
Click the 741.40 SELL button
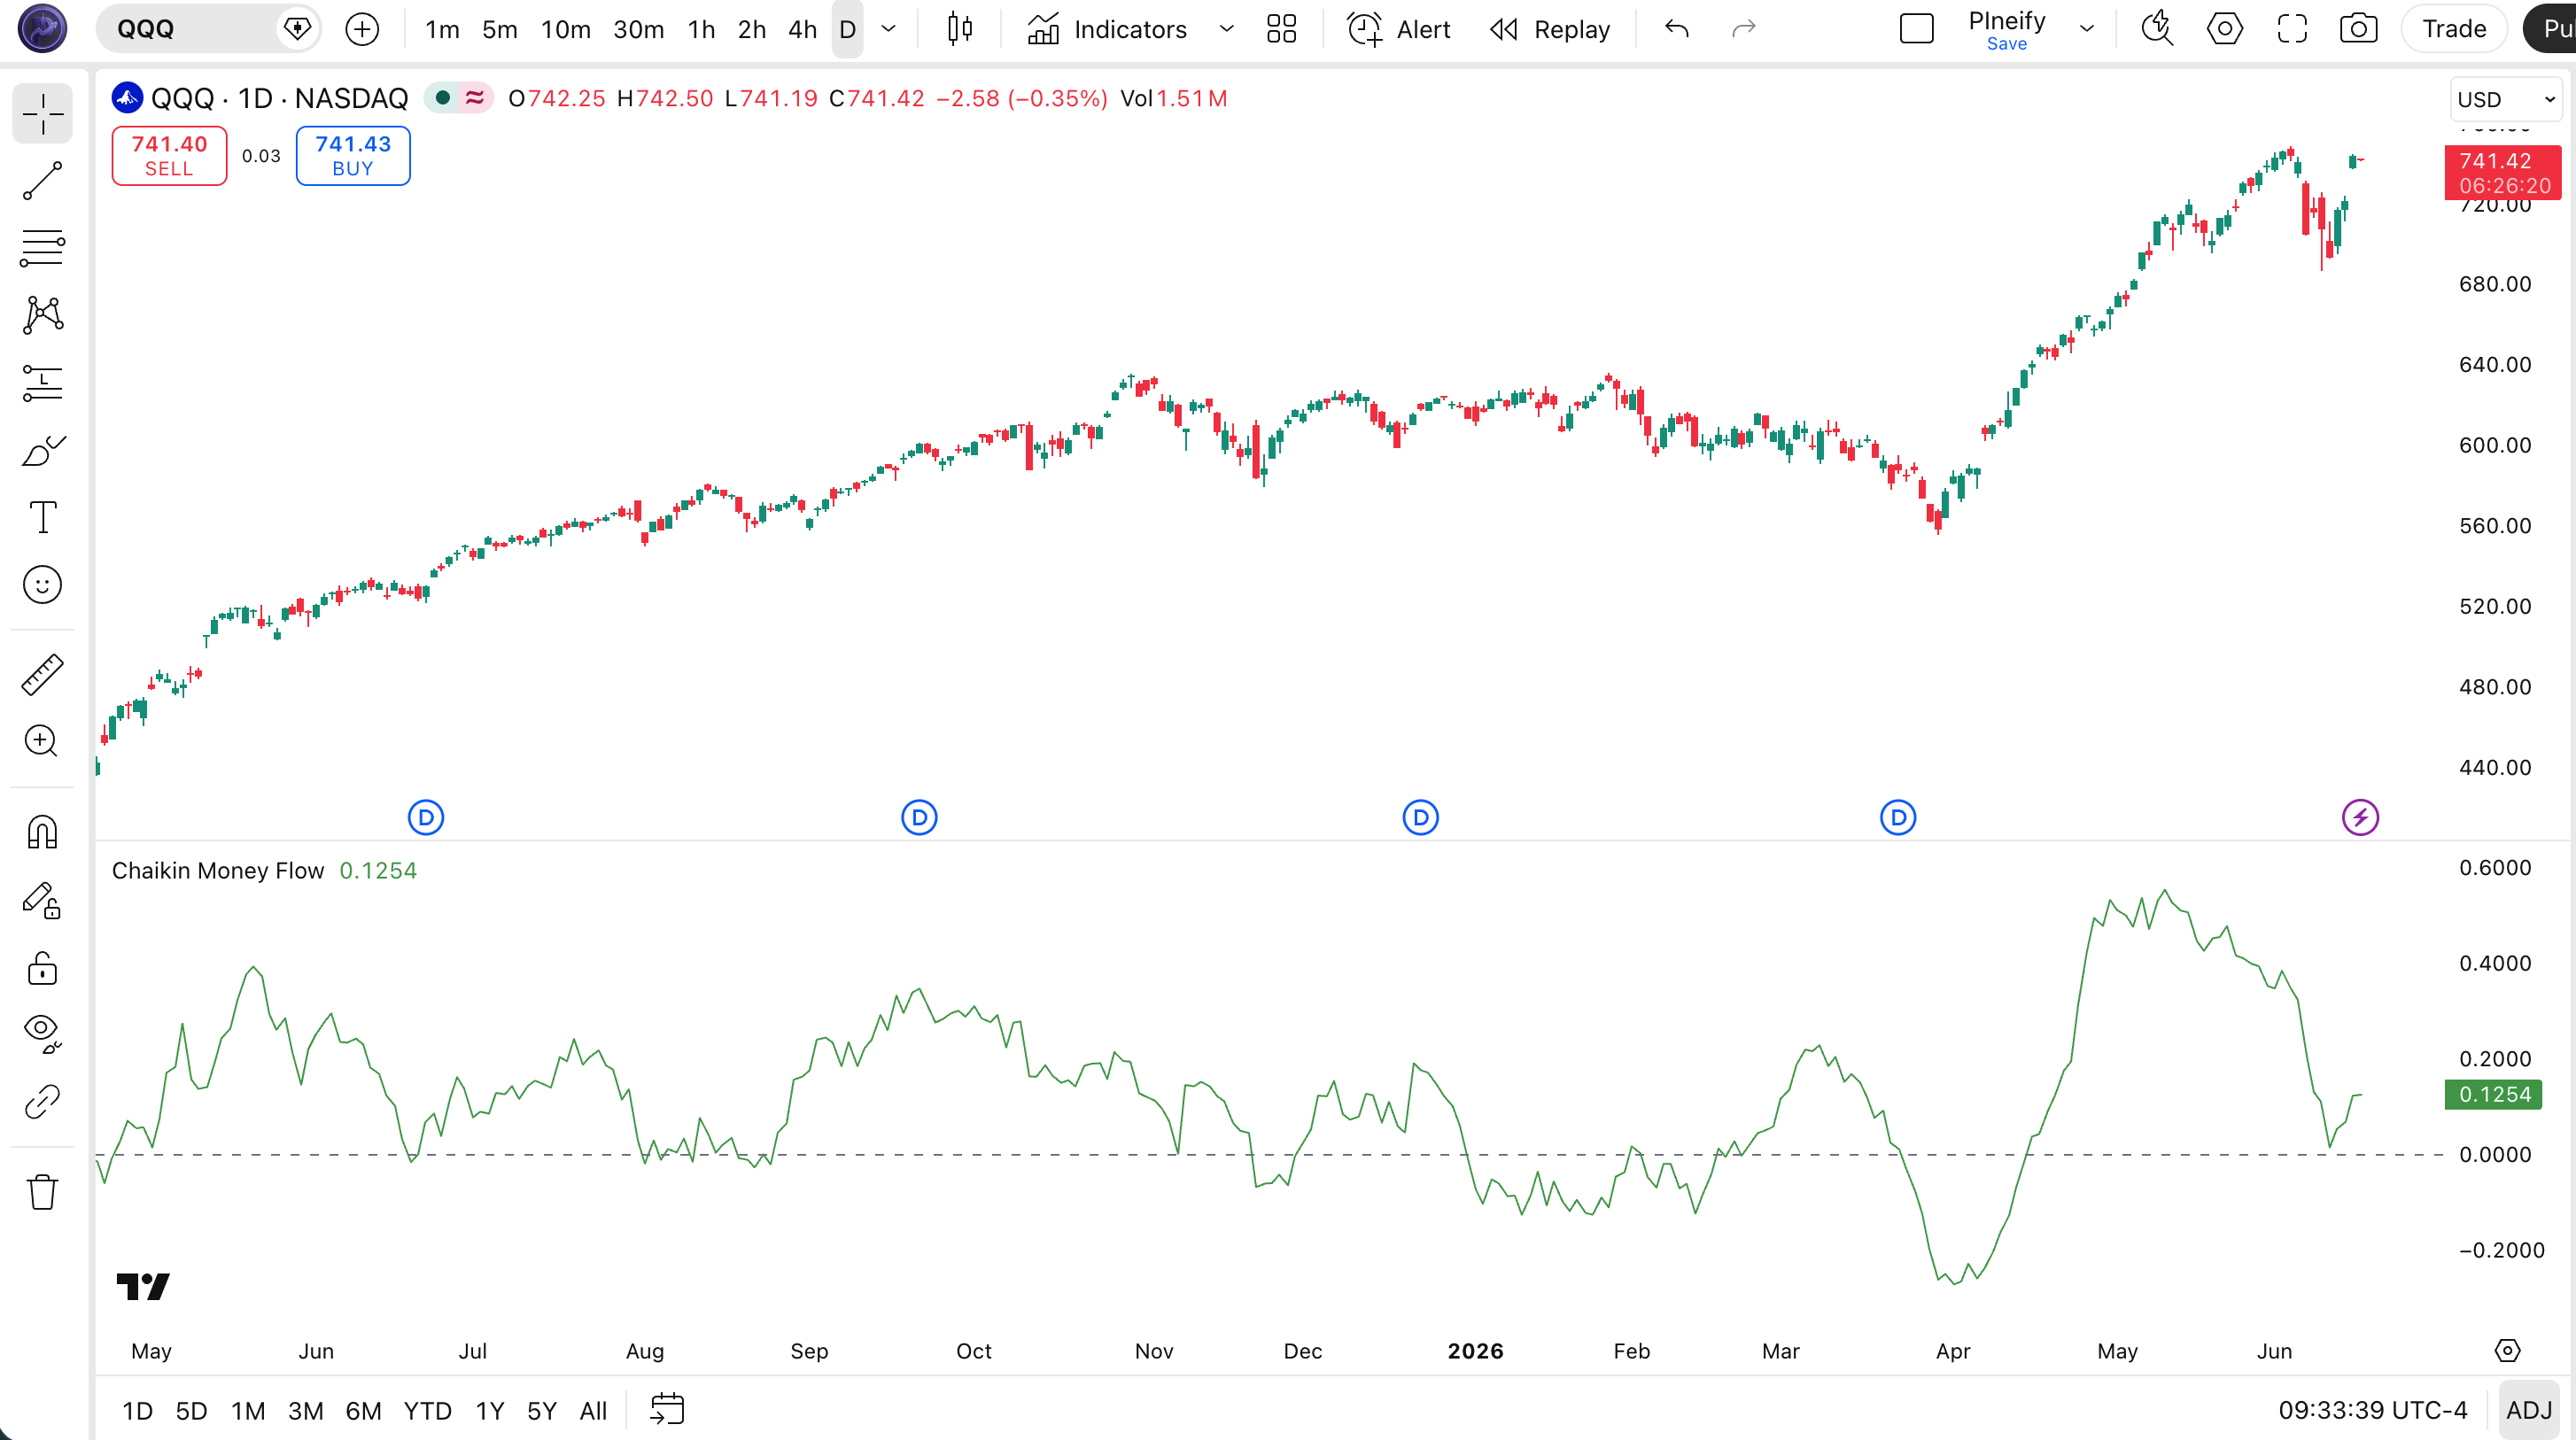tap(169, 156)
